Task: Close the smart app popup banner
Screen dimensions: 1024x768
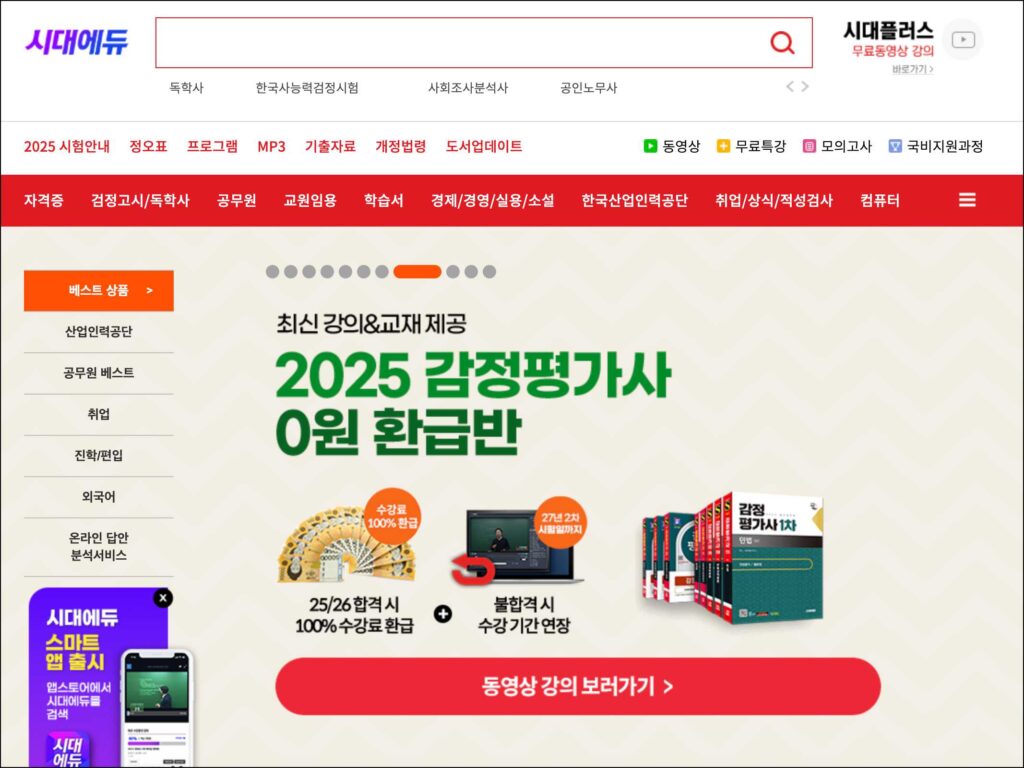Action: [163, 598]
